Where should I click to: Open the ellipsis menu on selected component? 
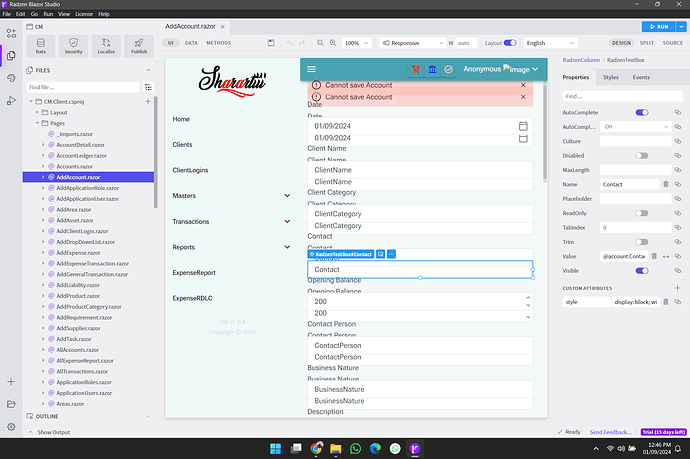[391, 254]
